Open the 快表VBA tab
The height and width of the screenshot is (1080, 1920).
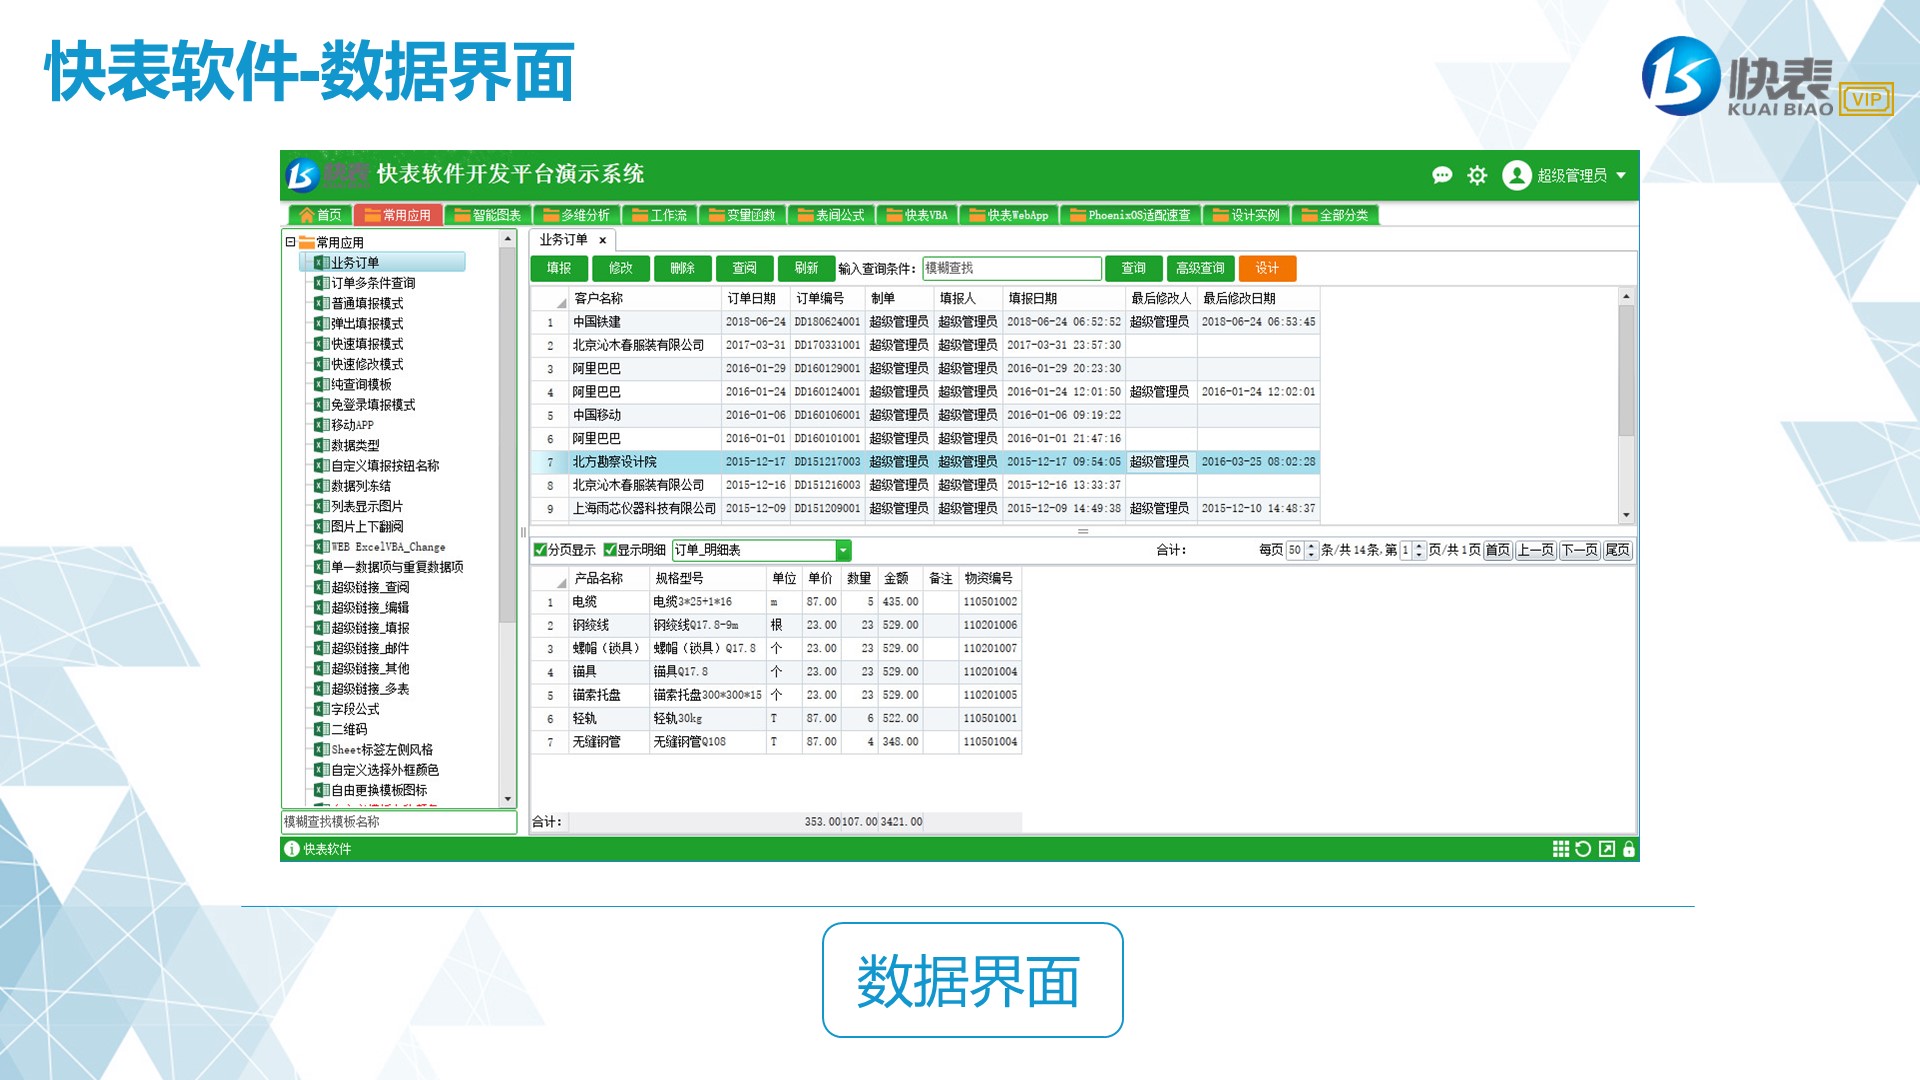click(916, 215)
